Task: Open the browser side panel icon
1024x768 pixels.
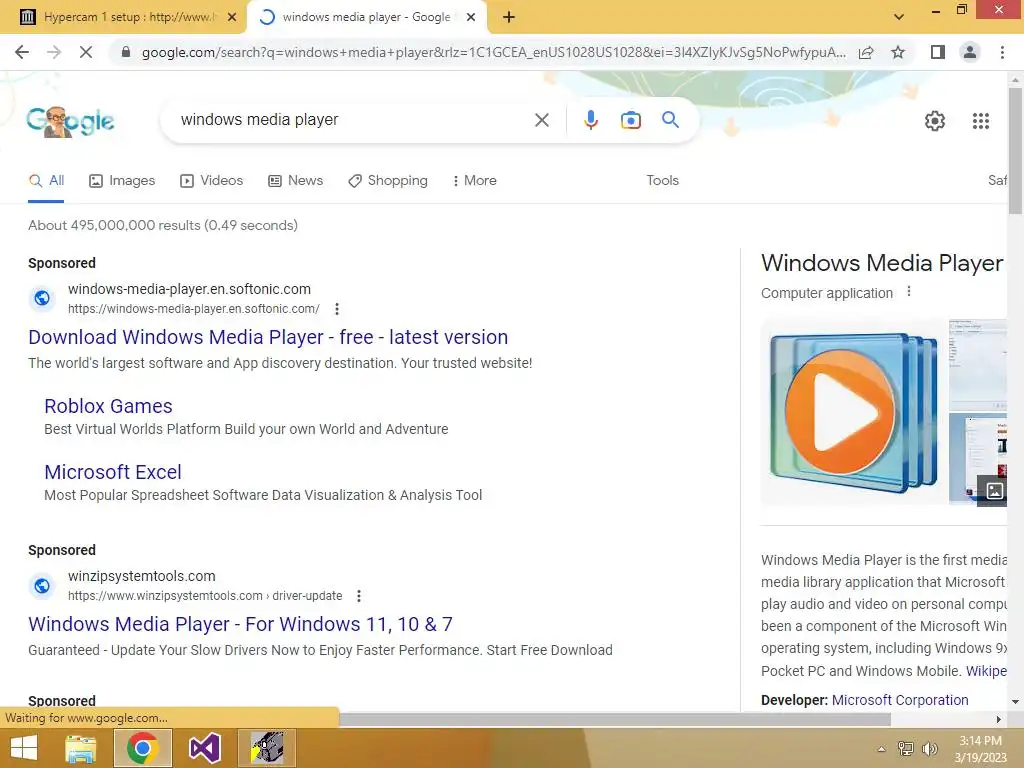Action: tap(938, 52)
